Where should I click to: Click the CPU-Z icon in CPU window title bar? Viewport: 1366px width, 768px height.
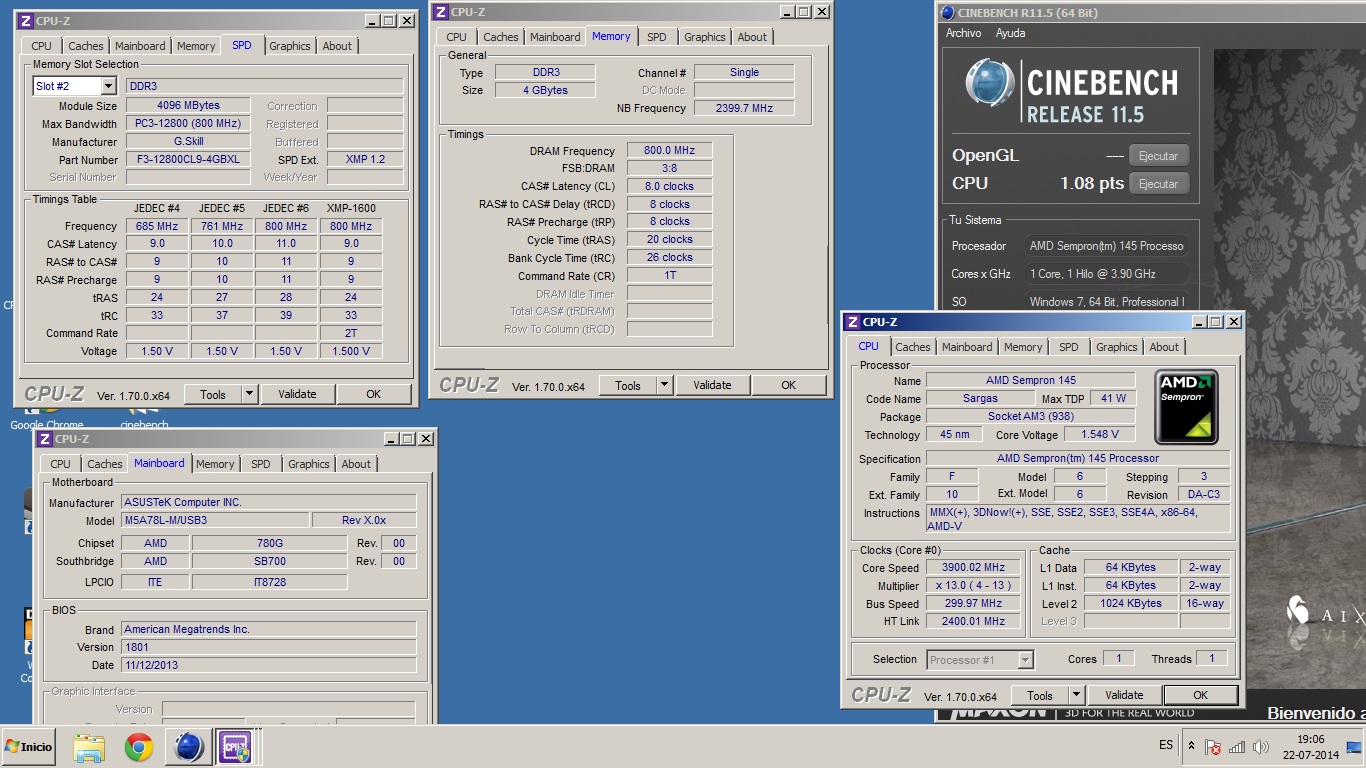point(853,322)
